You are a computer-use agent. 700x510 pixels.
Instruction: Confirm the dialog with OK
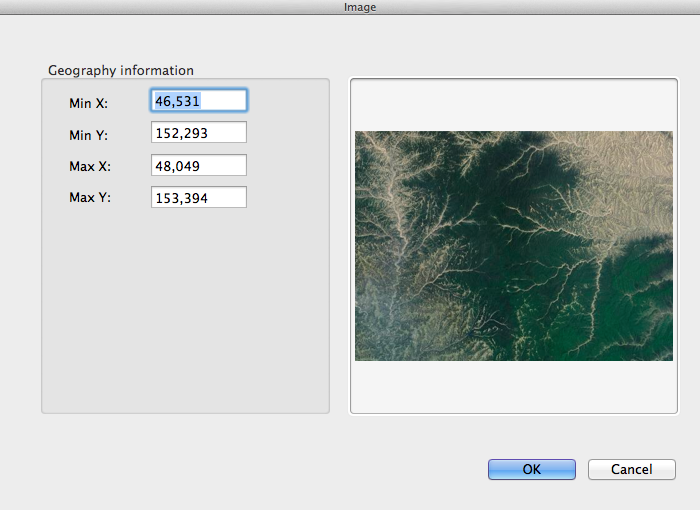(x=532, y=469)
